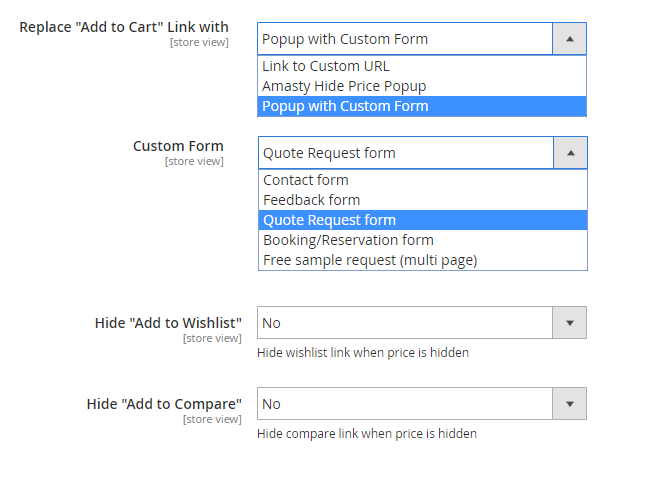The width and height of the screenshot is (656, 493).
Task: Expand Hide "Add to Wishlist" dropdown arrow
Action: (x=570, y=323)
